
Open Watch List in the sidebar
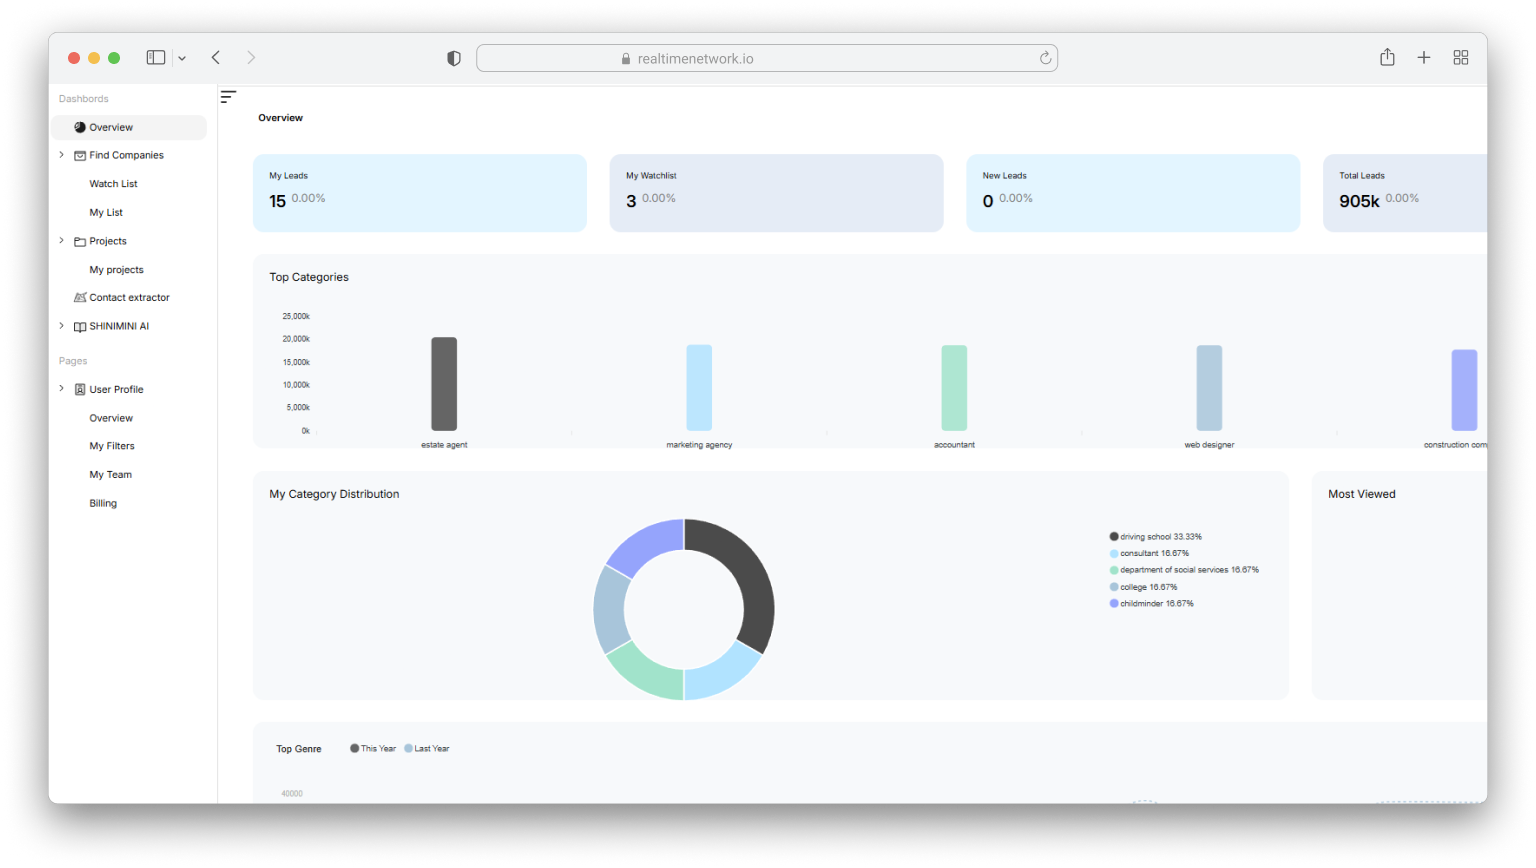[113, 184]
